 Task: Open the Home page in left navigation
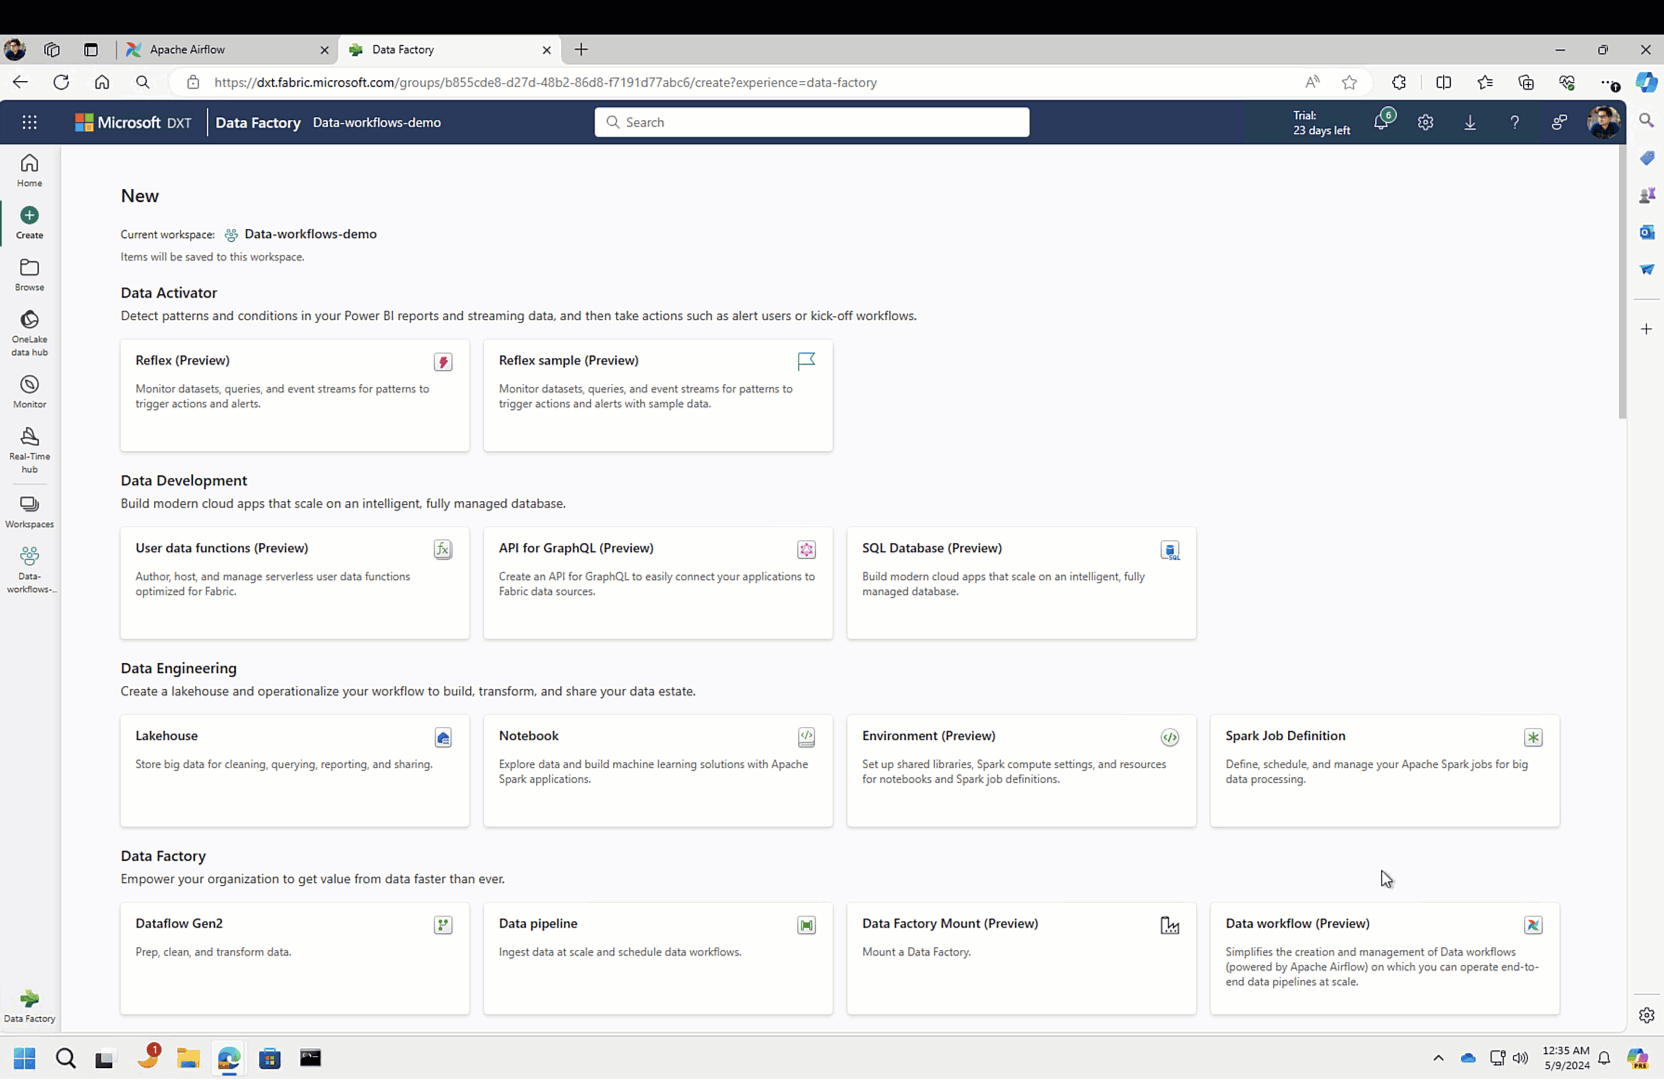click(x=29, y=170)
